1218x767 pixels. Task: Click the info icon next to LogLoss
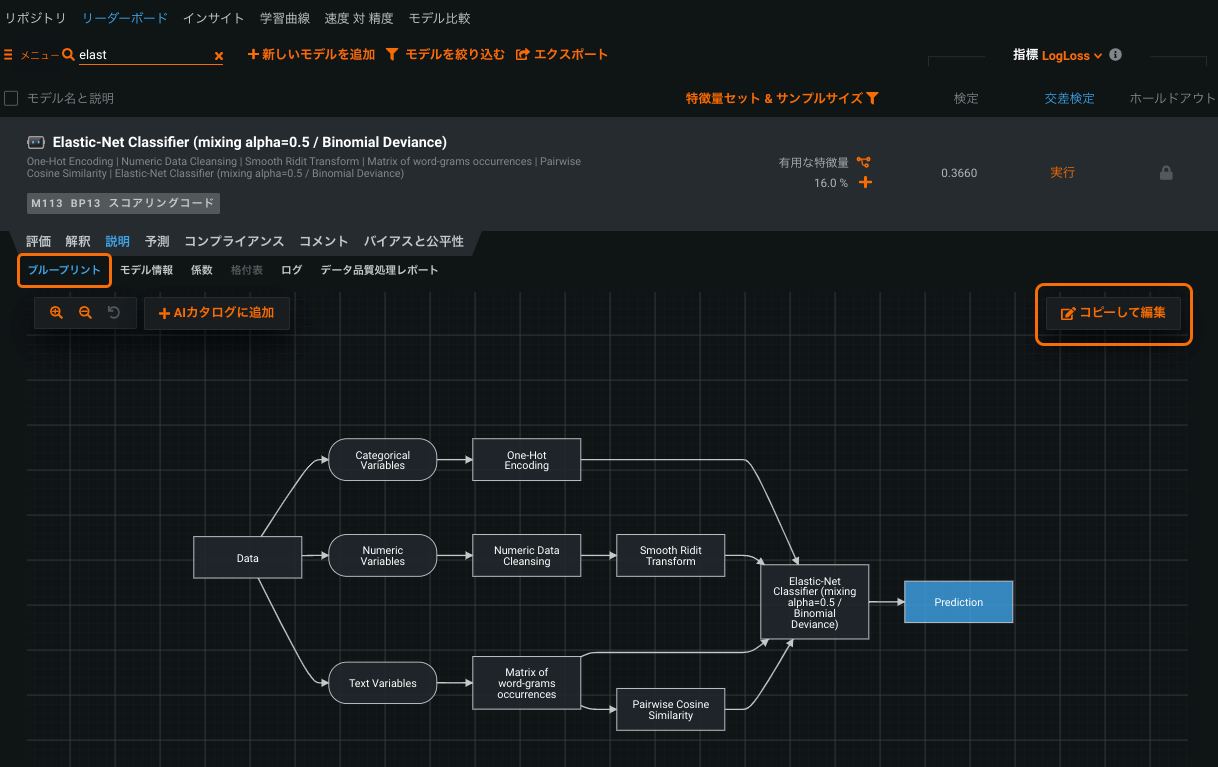tap(1115, 55)
